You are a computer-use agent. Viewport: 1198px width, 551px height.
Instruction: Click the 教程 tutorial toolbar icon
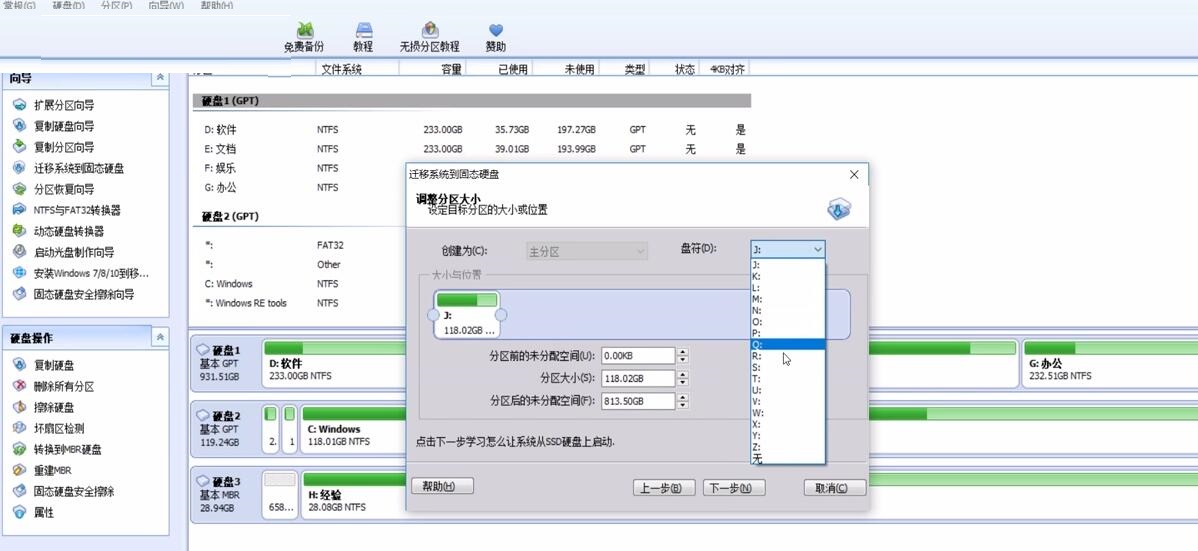click(x=363, y=37)
